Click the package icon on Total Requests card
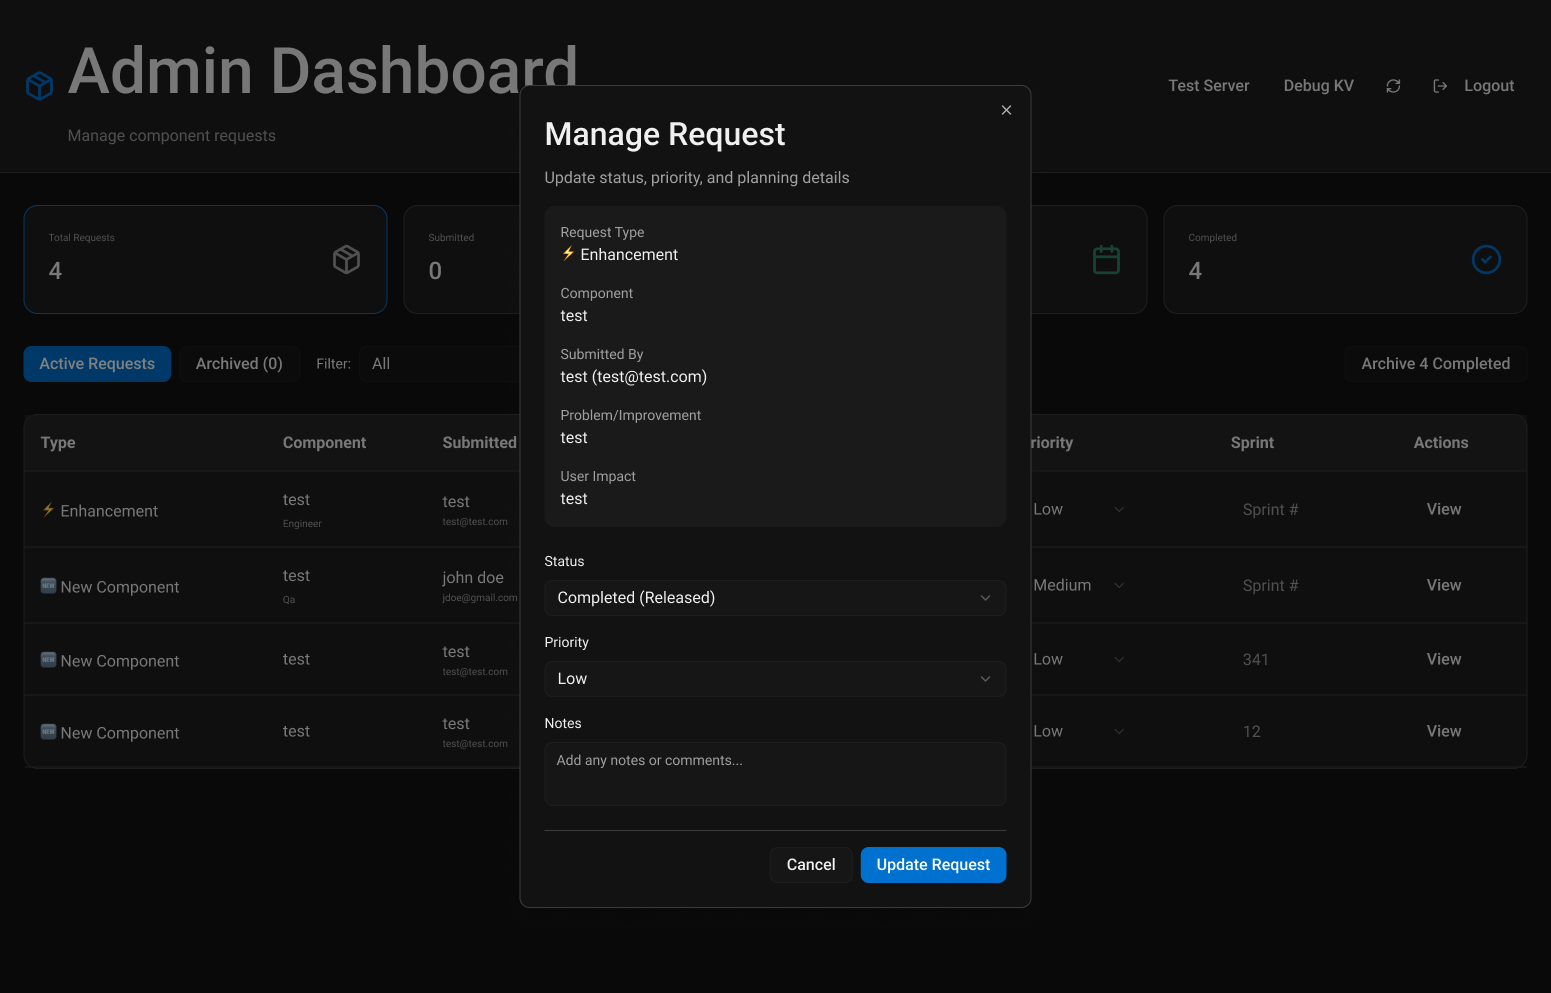 [346, 259]
